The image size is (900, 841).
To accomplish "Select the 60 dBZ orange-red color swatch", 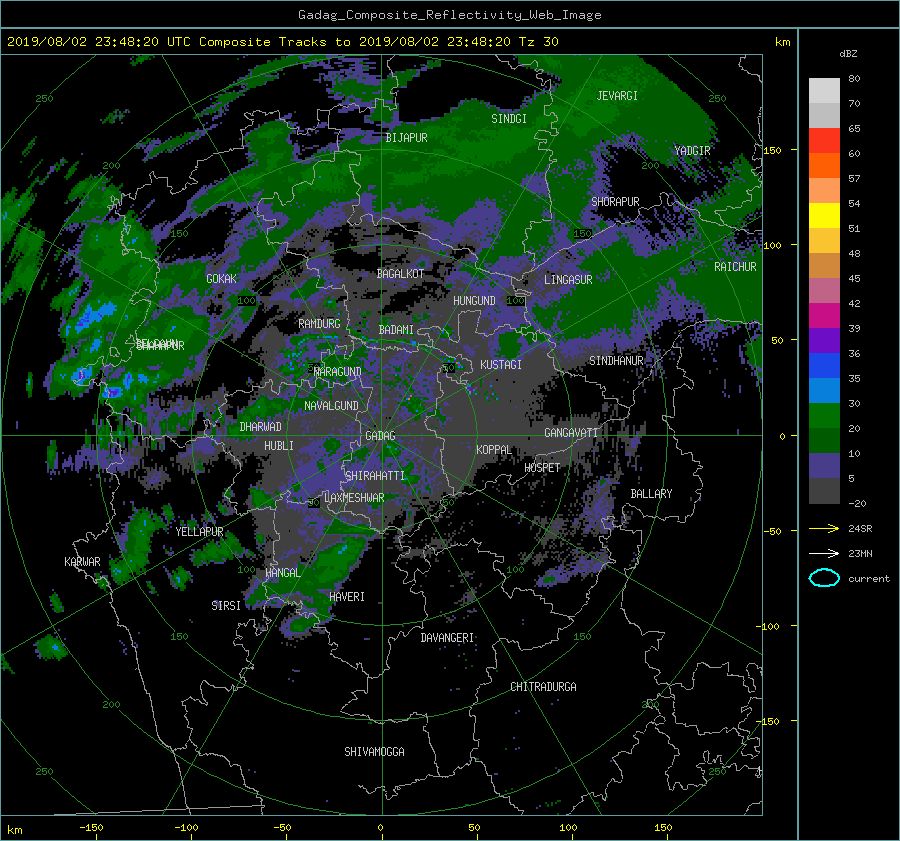I will click(x=824, y=165).
